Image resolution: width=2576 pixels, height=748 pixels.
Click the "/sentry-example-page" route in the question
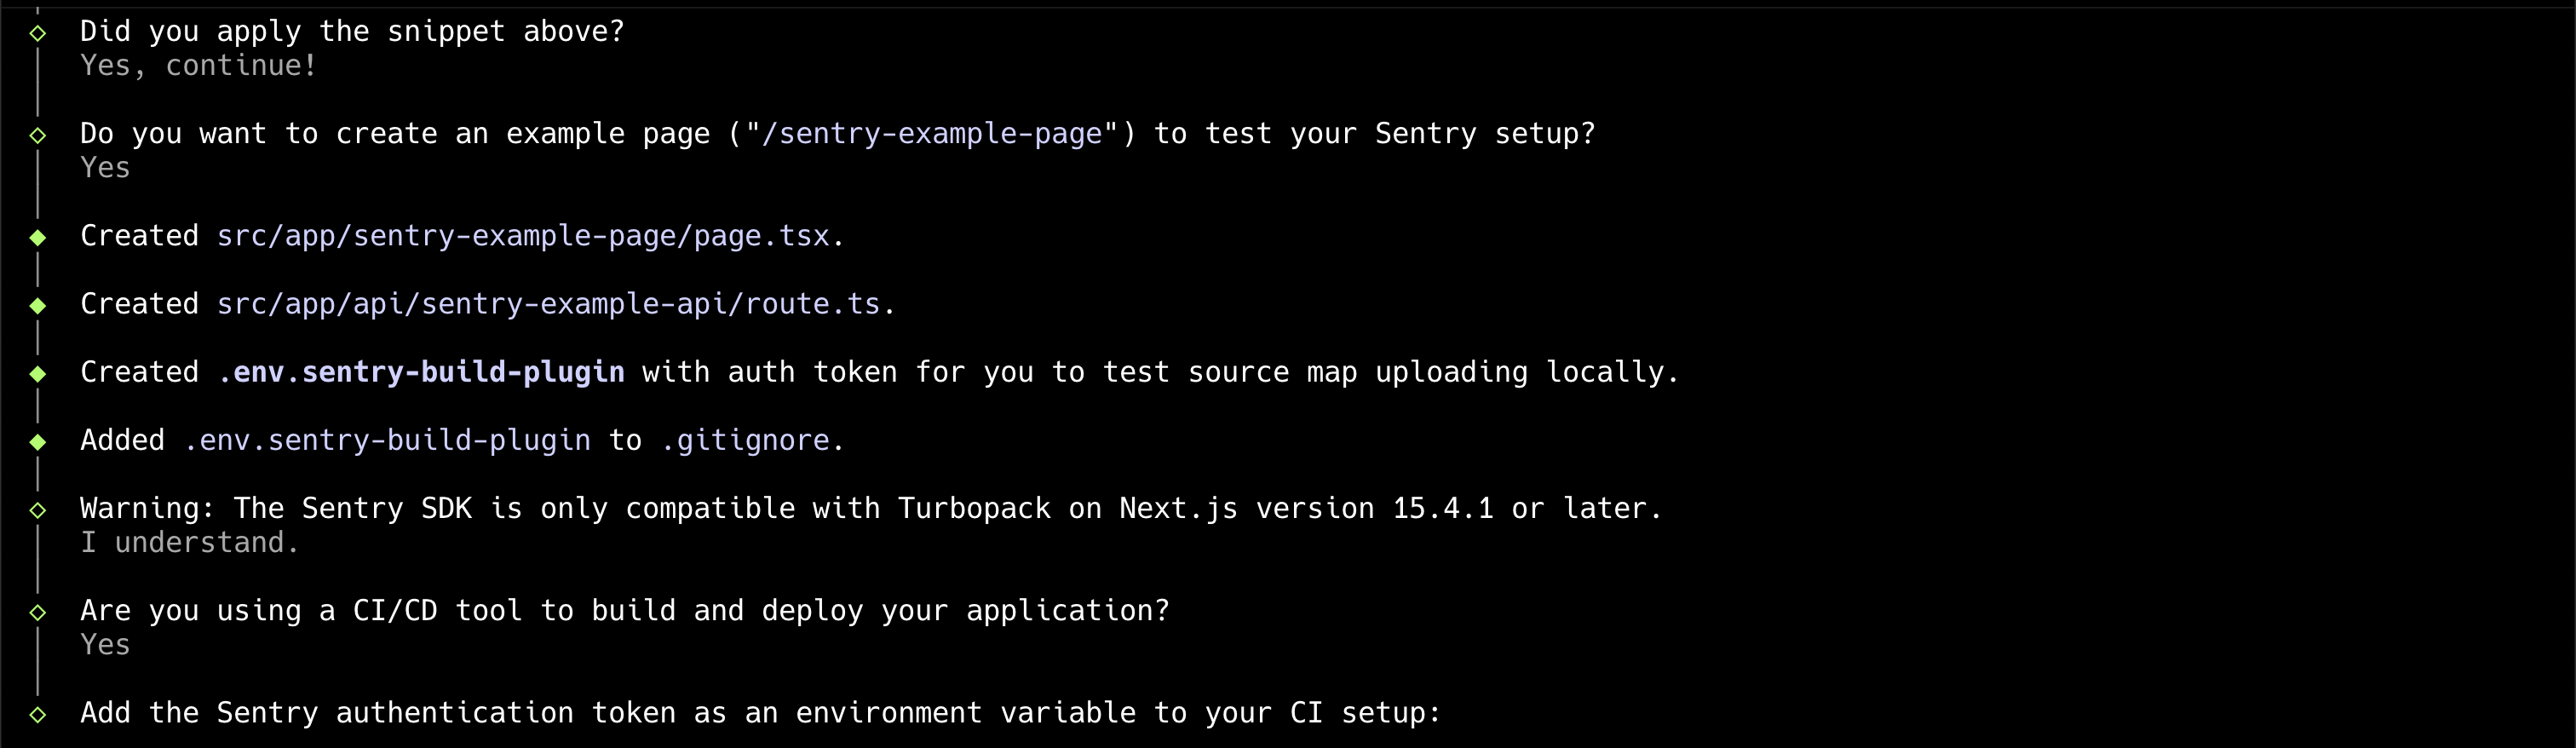931,134
